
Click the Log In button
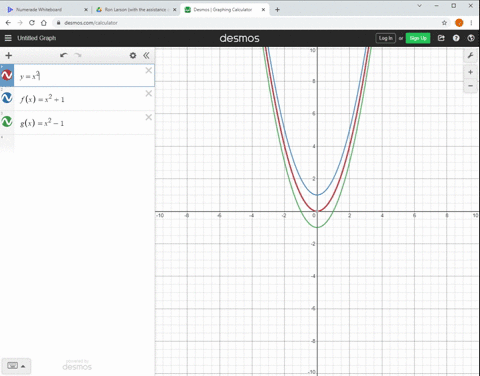[385, 38]
